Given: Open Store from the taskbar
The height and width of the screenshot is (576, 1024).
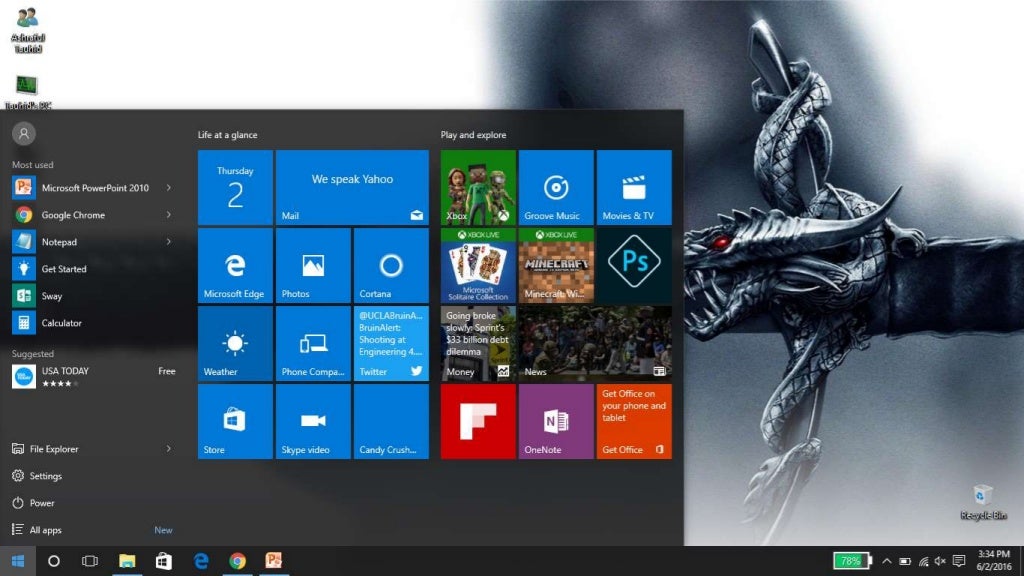Looking at the screenshot, I should (163, 561).
